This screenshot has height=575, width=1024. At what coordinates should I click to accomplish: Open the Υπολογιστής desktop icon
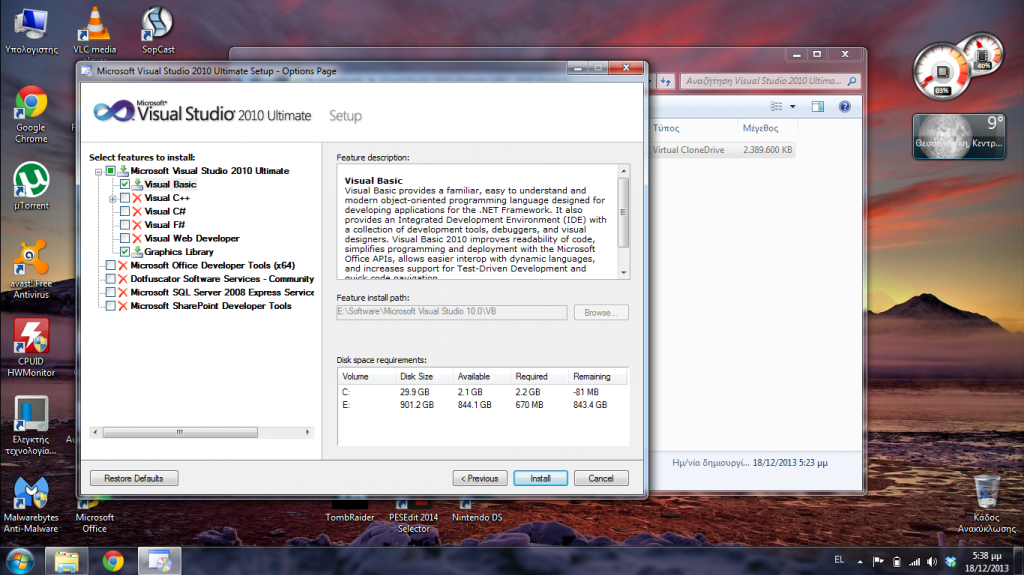click(x=31, y=31)
